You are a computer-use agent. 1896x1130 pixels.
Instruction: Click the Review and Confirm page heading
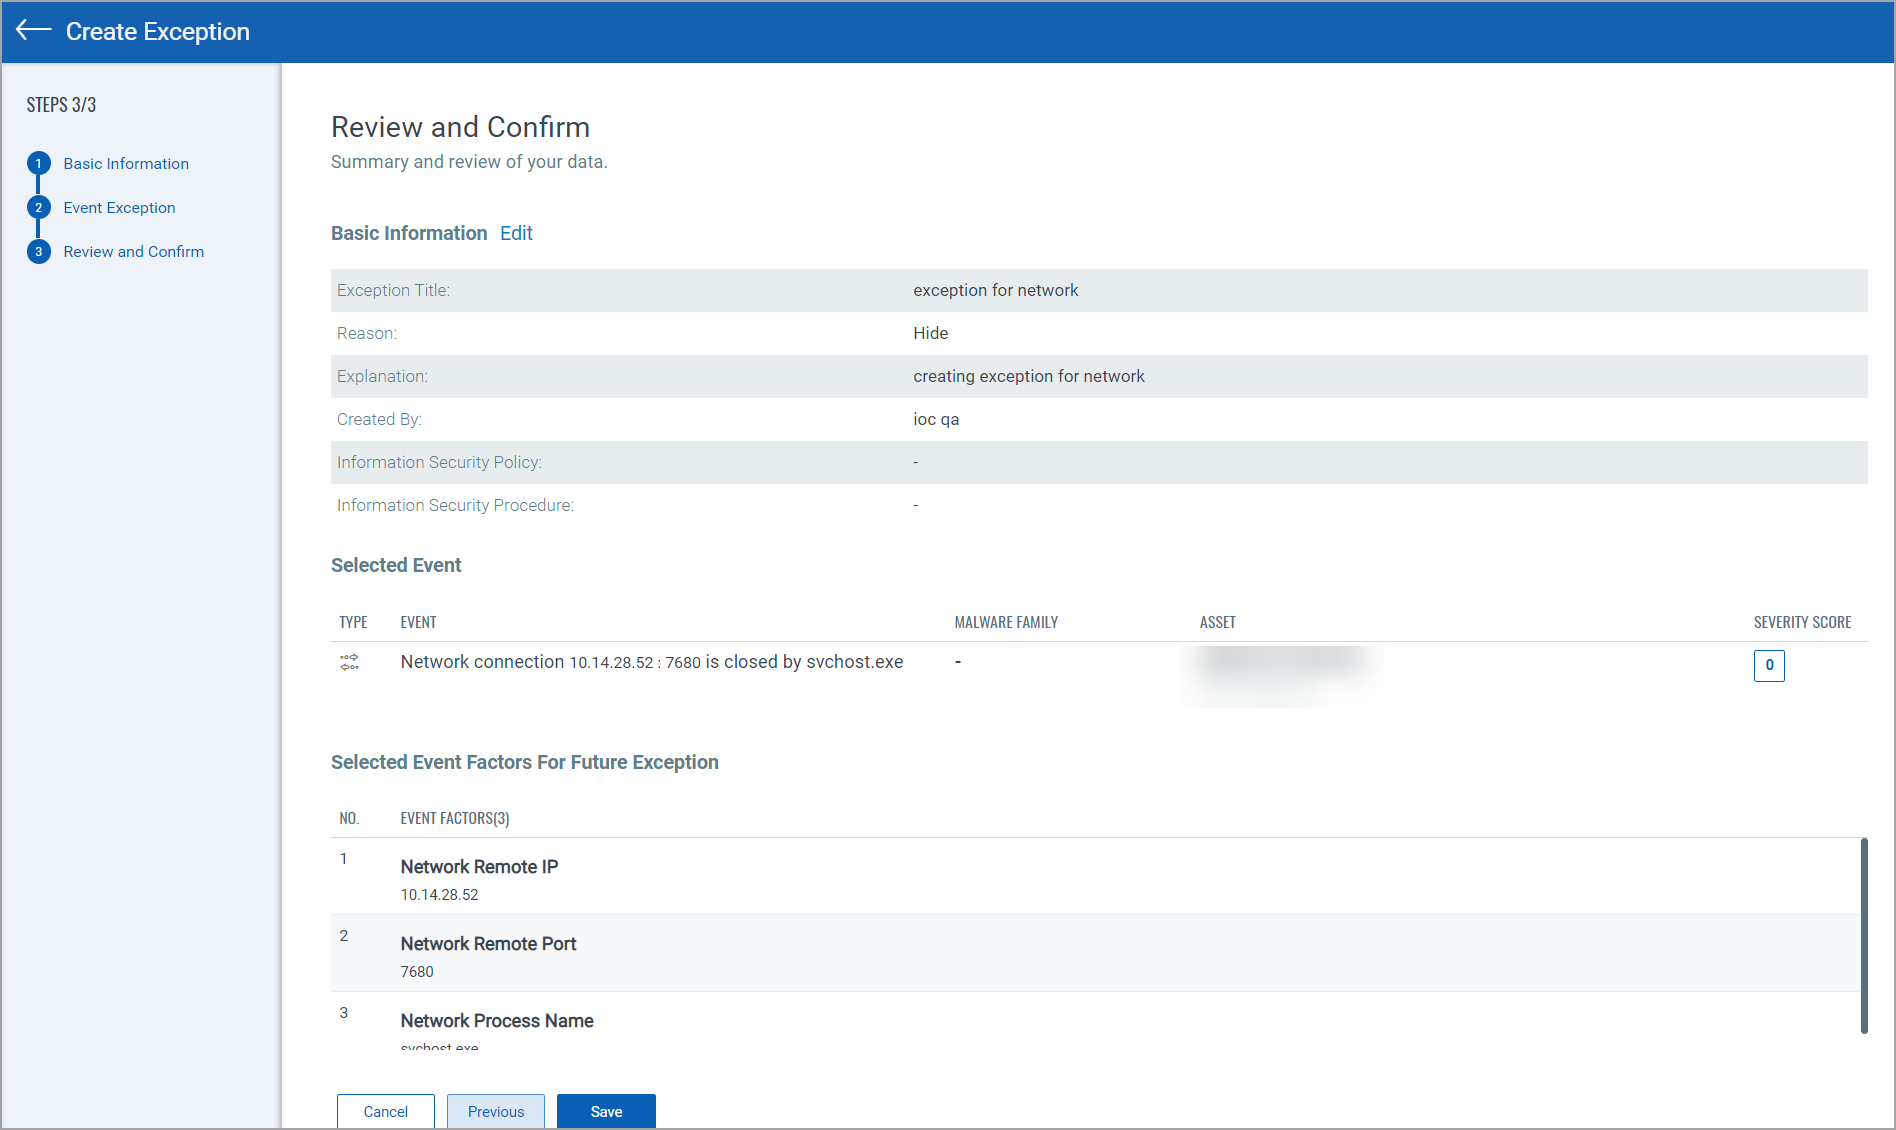460,127
